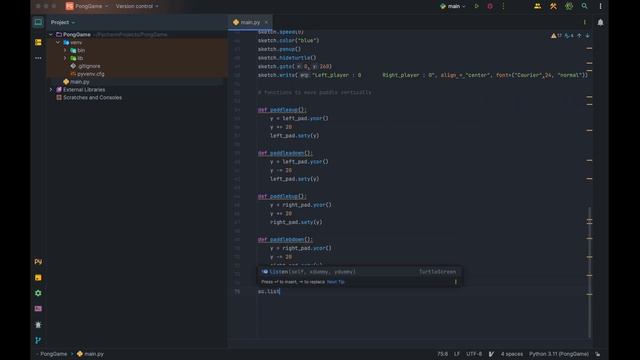
Task: Open the green gear Services tool window
Action: pos(38,293)
